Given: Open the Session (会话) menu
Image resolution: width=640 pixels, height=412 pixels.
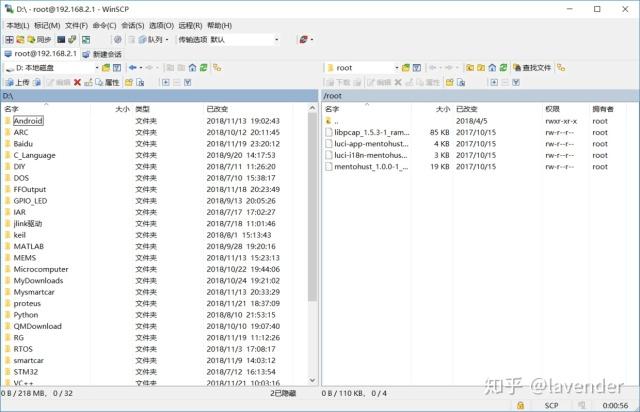Looking at the screenshot, I should coord(133,25).
